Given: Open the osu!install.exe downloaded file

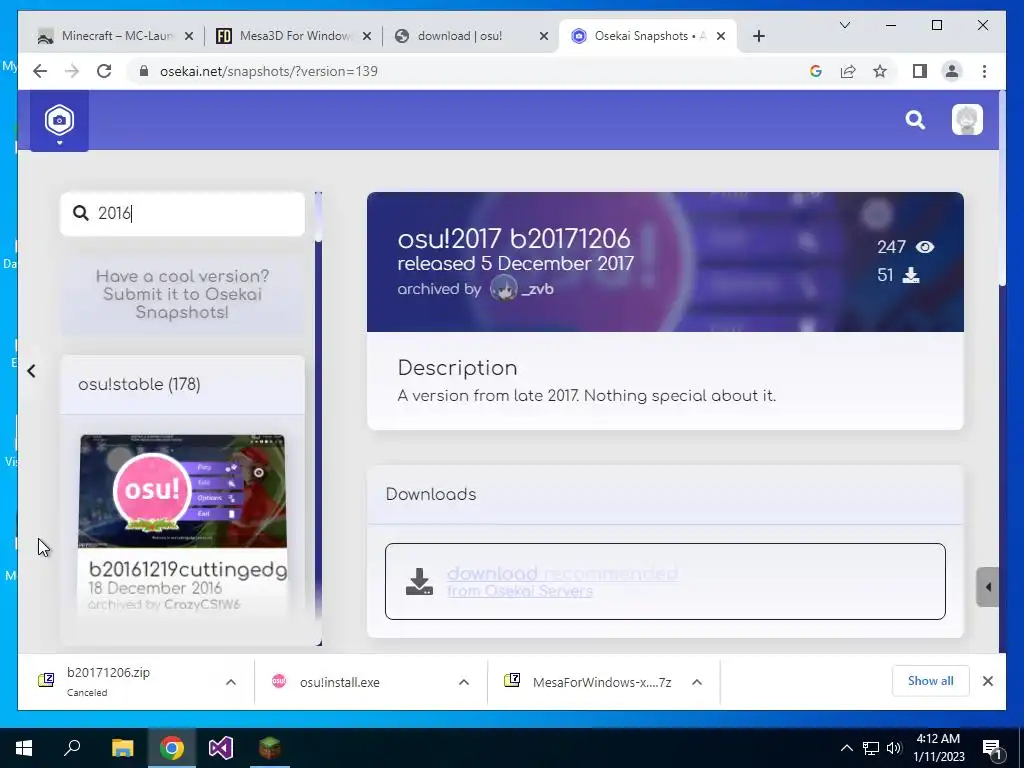Looking at the screenshot, I should tap(358, 682).
